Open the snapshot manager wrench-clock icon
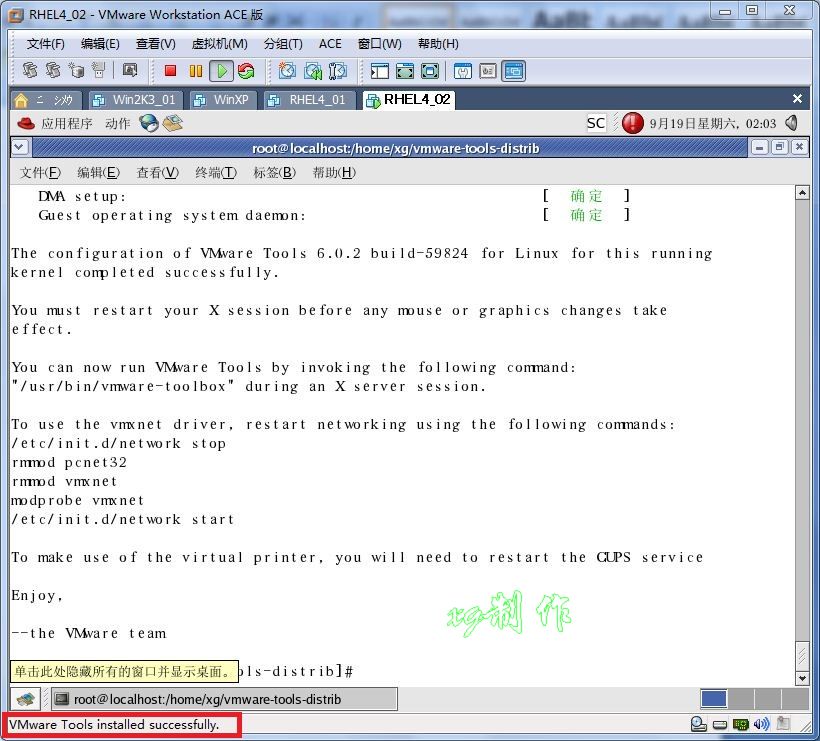Viewport: 820px width, 741px height. pyautogui.click(x=337, y=71)
